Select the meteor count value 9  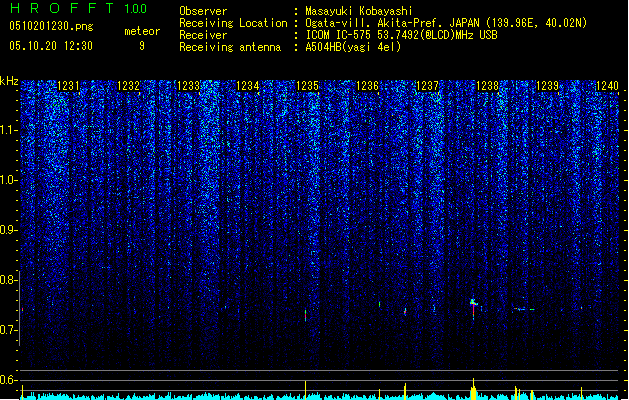142,46
